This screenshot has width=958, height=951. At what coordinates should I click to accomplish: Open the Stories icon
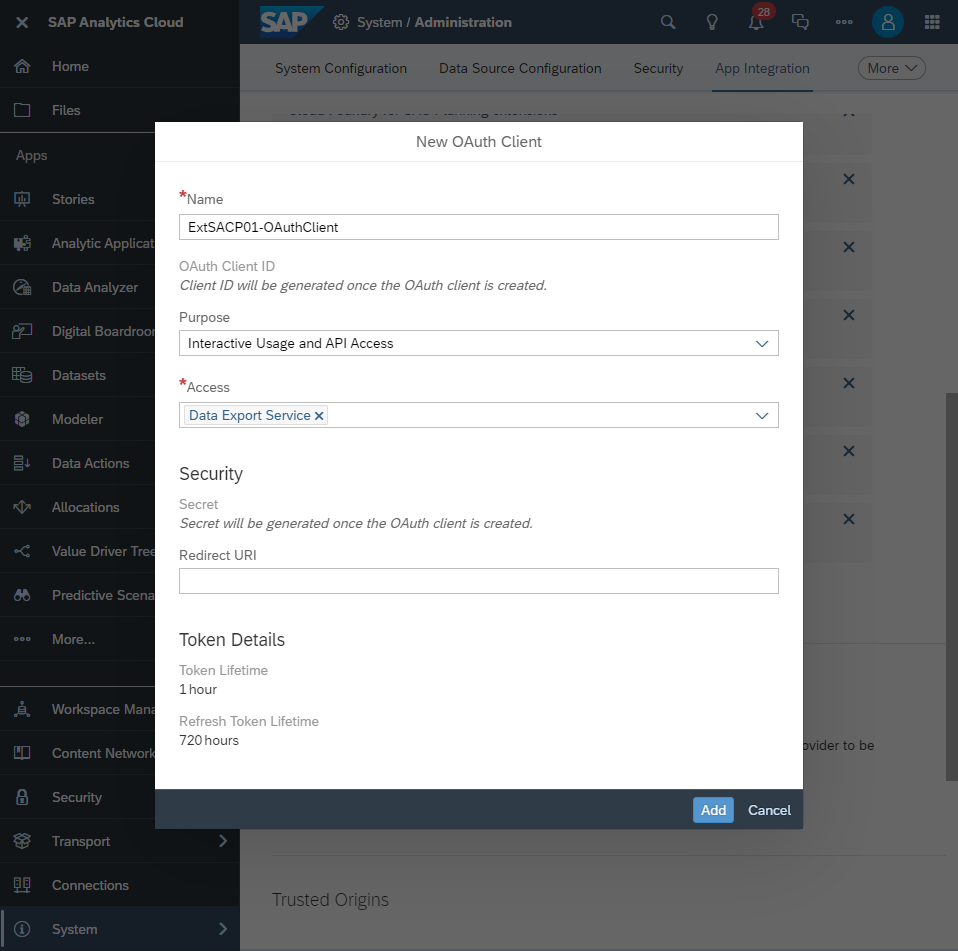tap(22, 199)
